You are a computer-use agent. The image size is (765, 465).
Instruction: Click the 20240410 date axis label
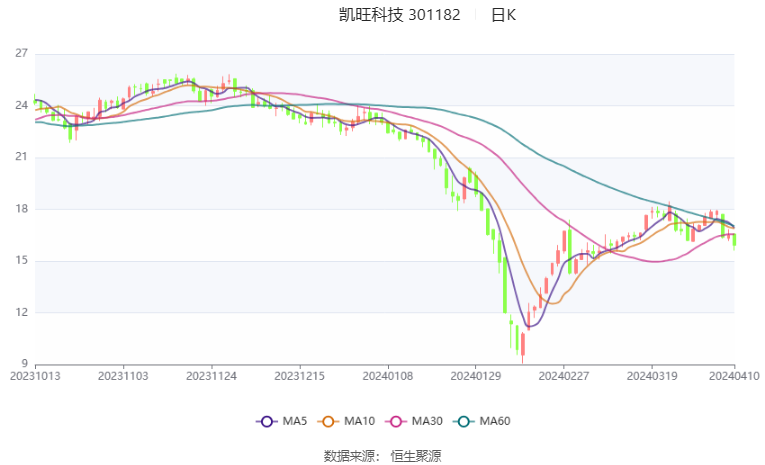(x=734, y=377)
